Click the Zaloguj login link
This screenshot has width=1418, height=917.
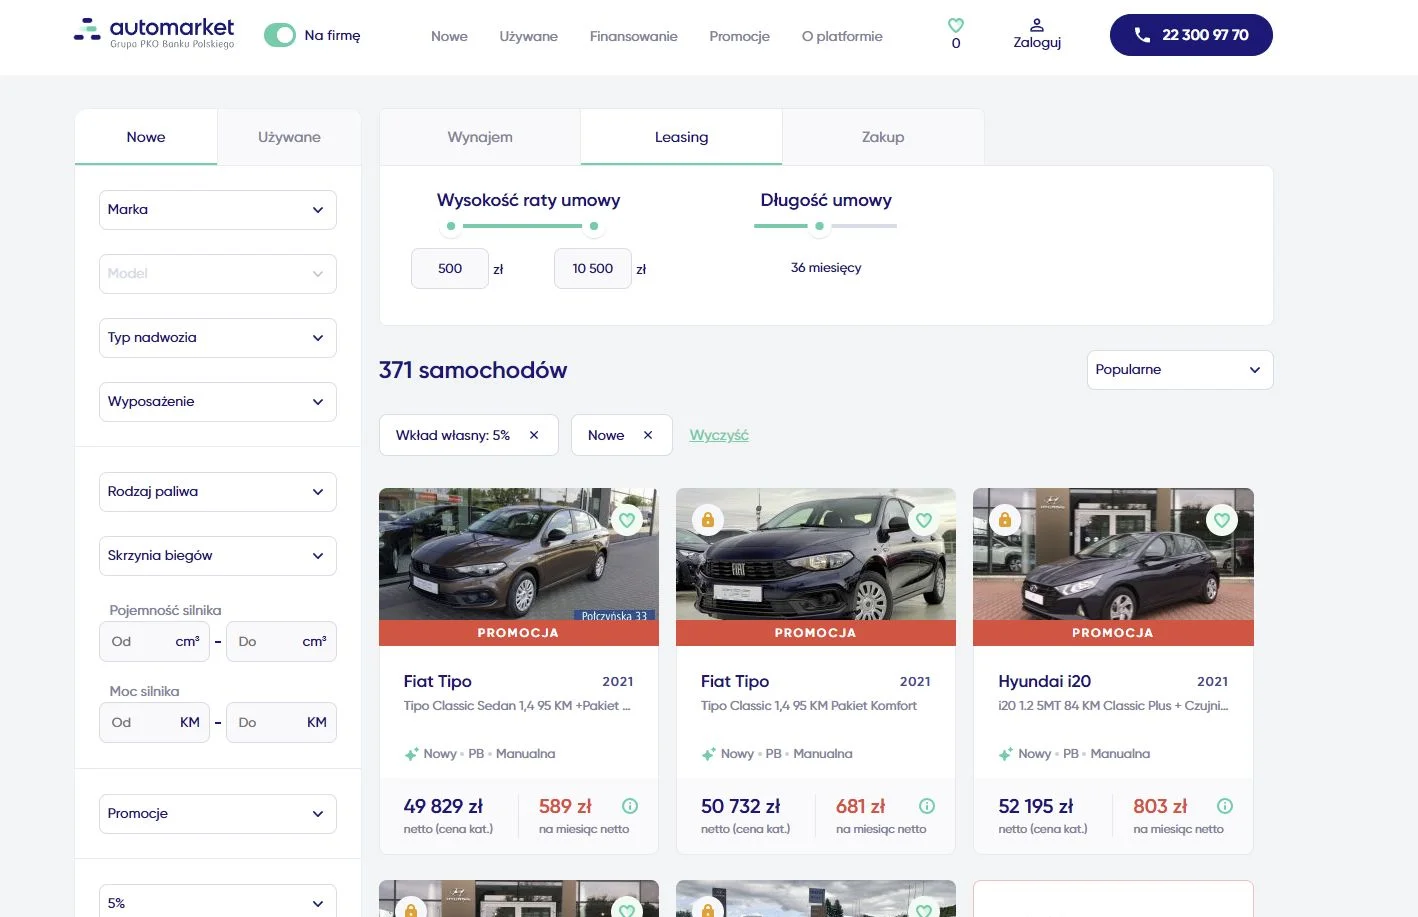click(1037, 43)
